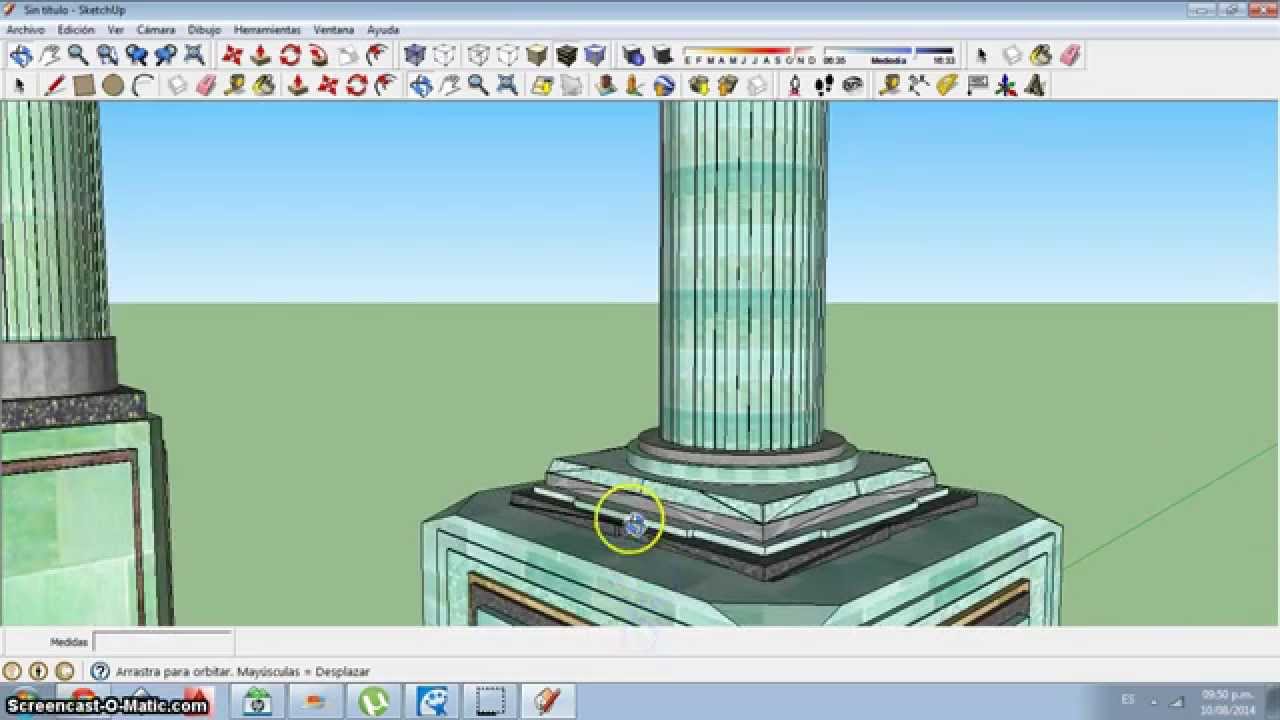Open the Edición menu

(76, 30)
